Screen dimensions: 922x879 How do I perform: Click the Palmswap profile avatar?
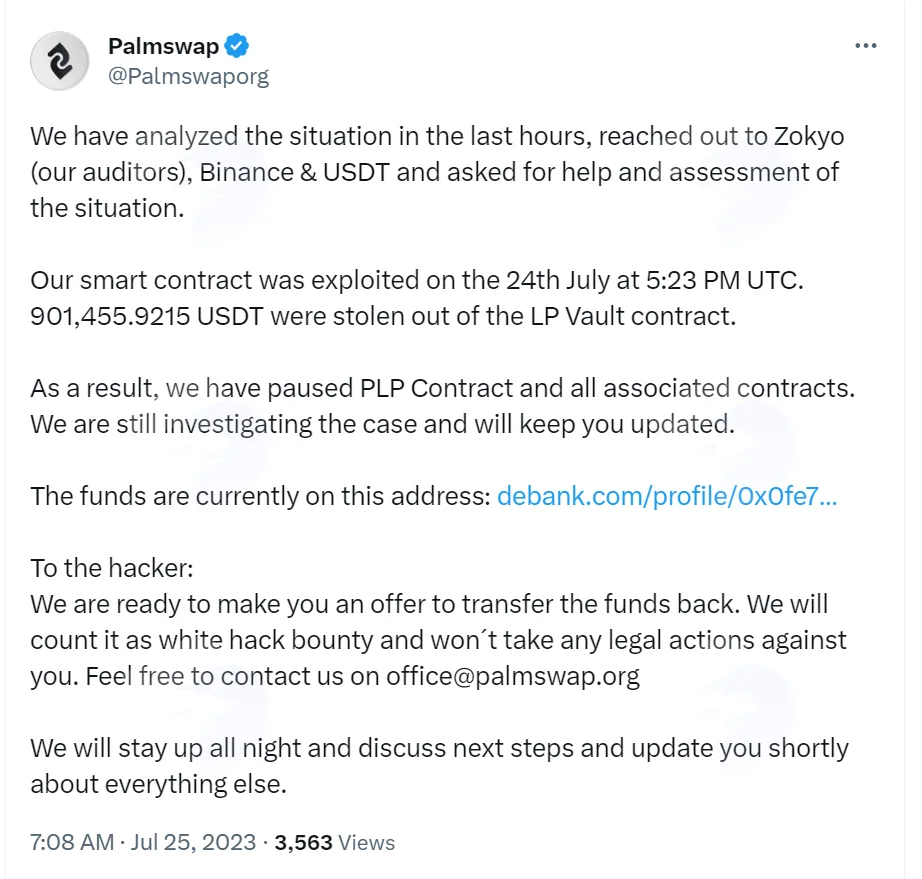59,61
